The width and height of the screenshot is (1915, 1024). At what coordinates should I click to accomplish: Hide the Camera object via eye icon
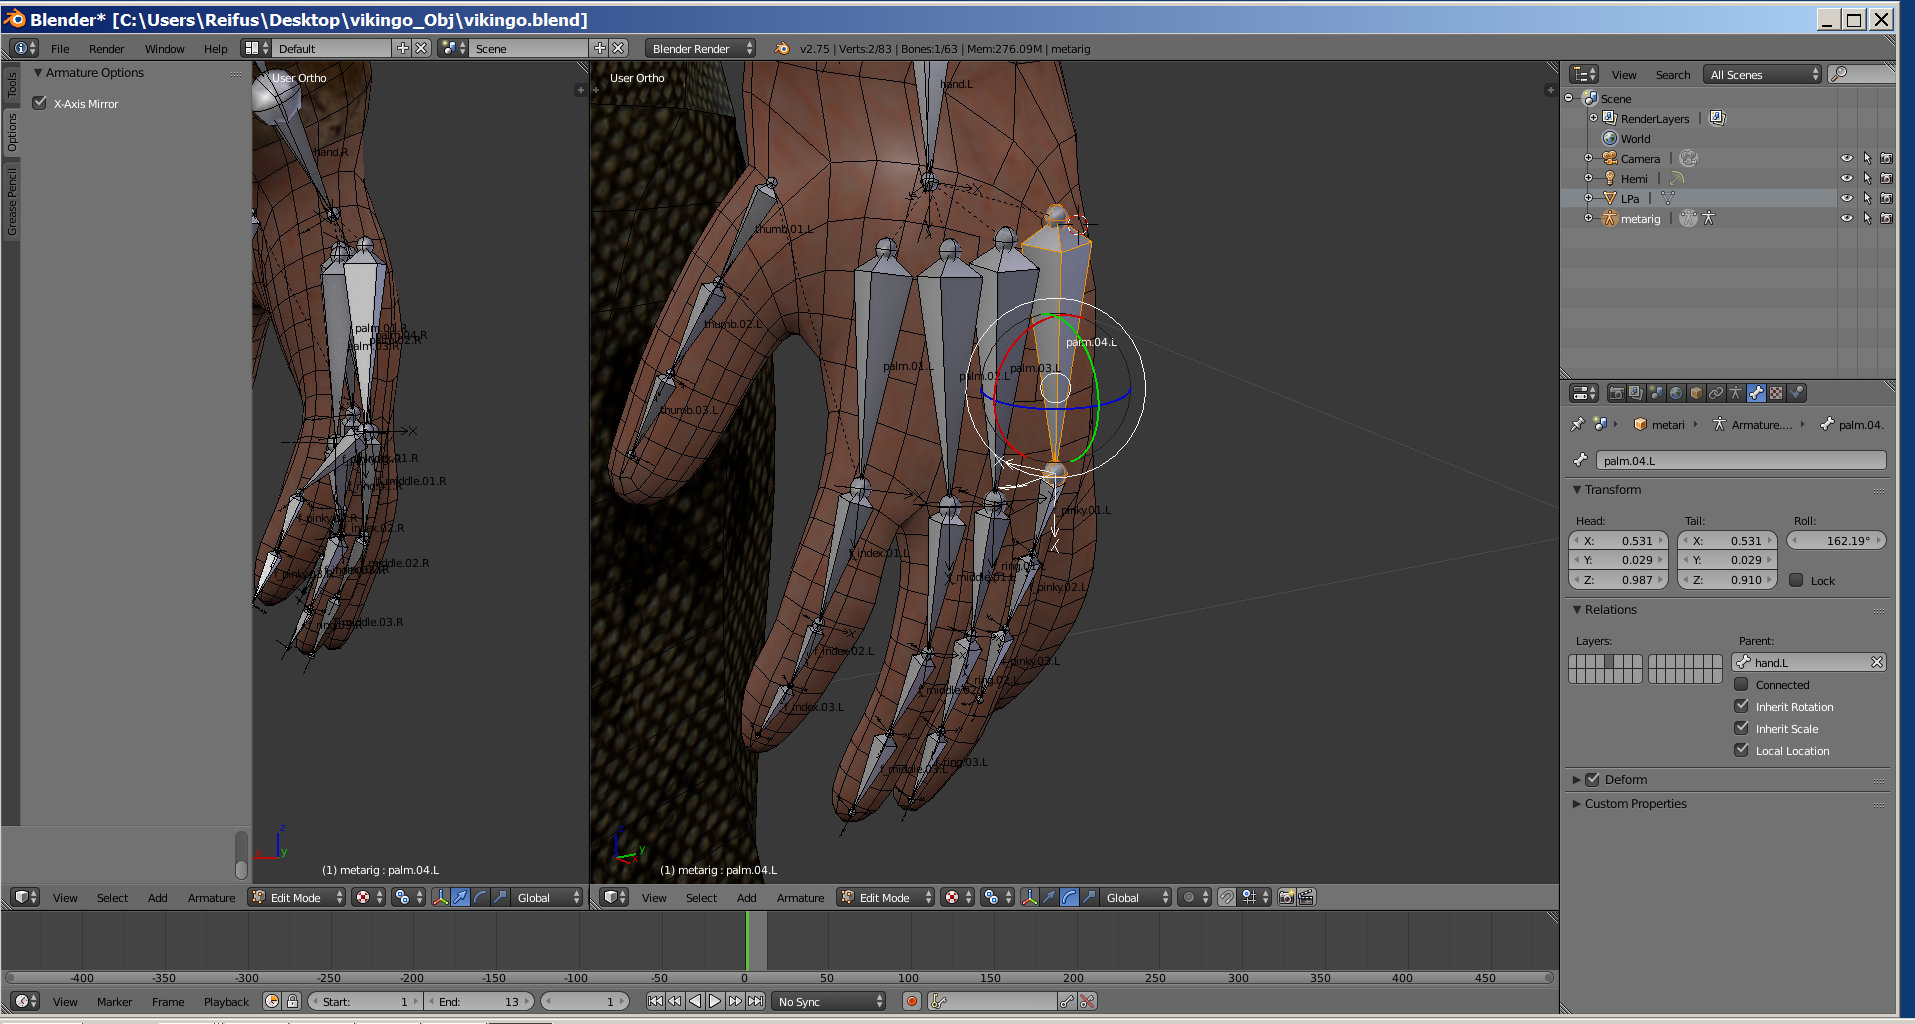point(1846,158)
